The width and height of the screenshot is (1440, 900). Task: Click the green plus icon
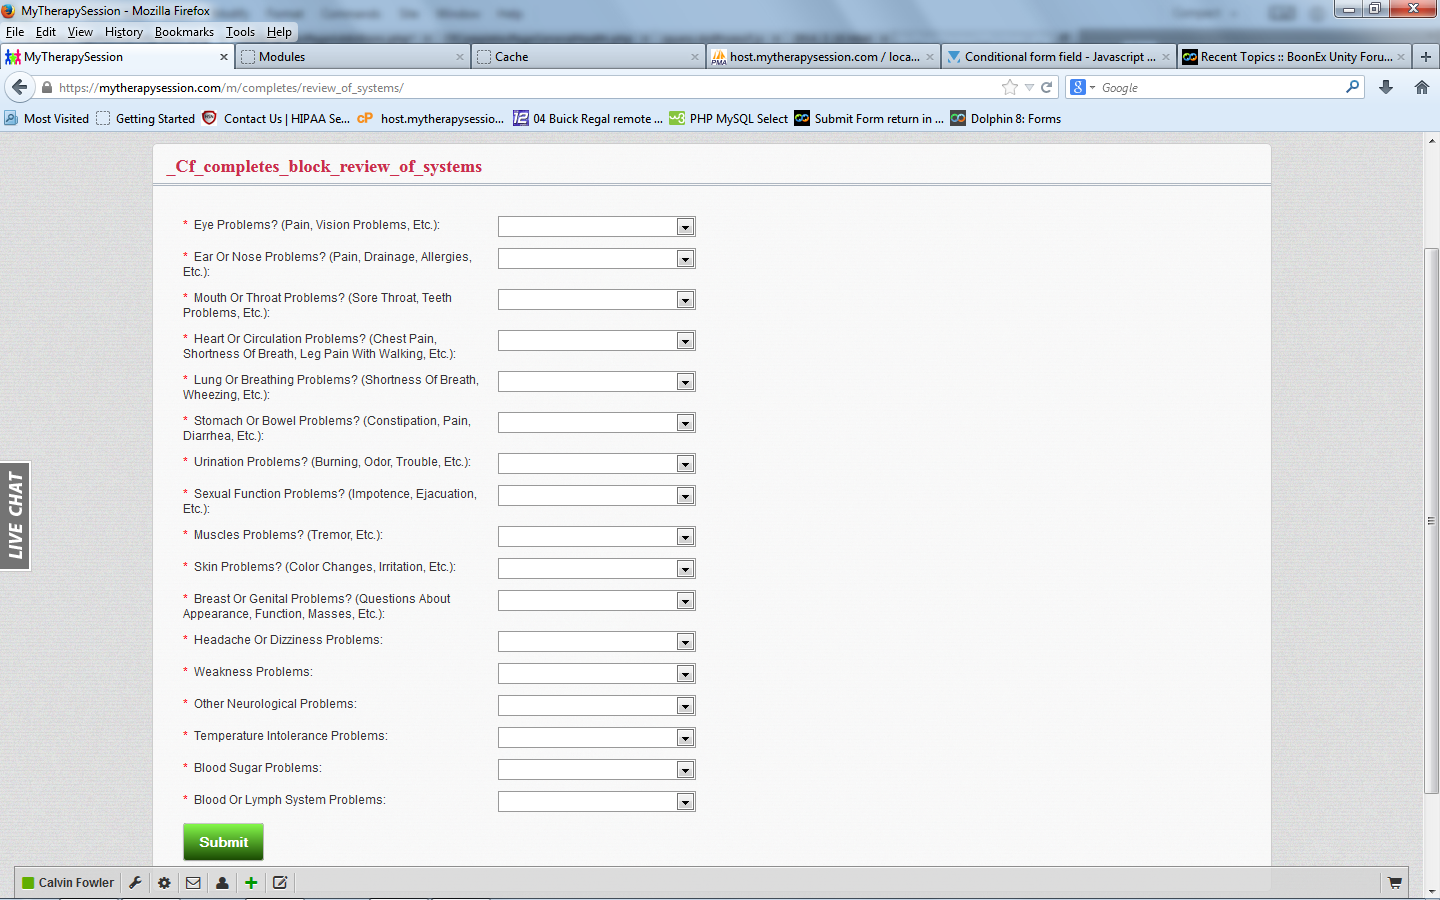point(251,883)
